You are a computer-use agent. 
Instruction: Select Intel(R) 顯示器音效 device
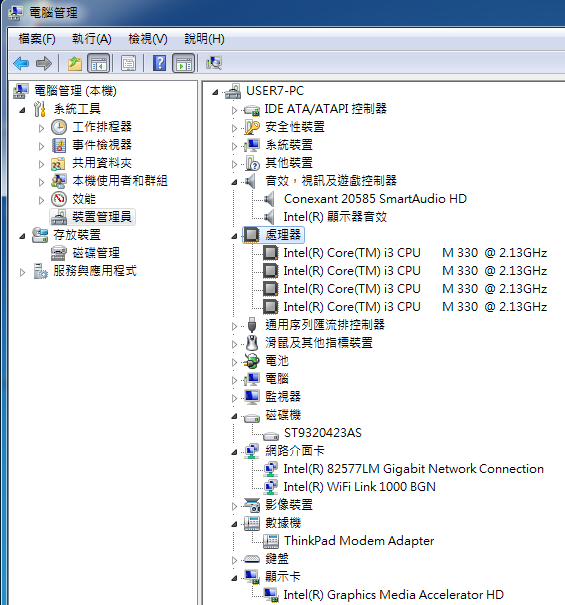tap(335, 217)
